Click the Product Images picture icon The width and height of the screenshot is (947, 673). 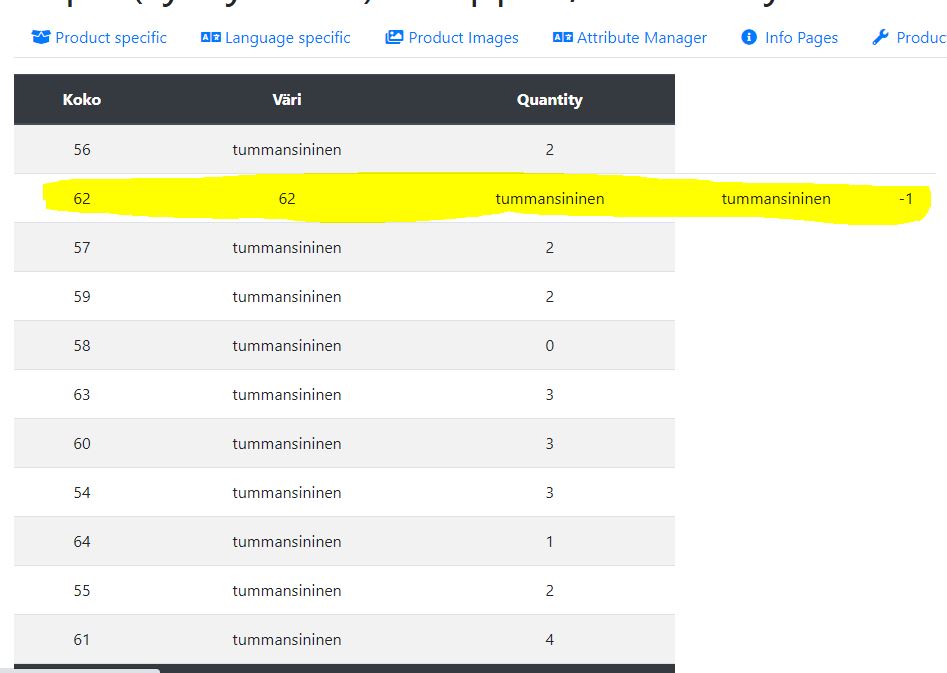[x=394, y=37]
